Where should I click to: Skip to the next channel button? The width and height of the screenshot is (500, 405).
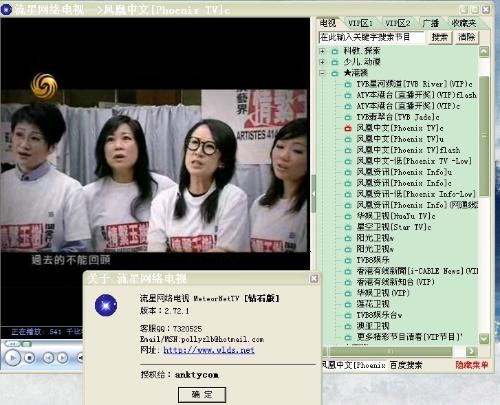(x=62, y=358)
